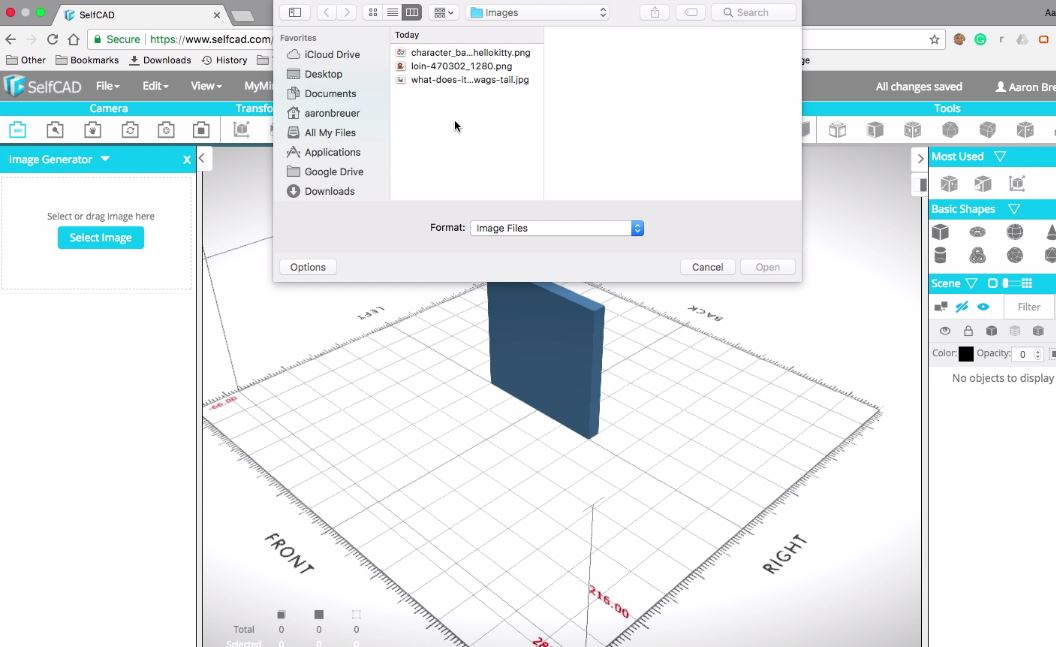Click the share icon in file dialog
The image size is (1056, 647).
(655, 12)
